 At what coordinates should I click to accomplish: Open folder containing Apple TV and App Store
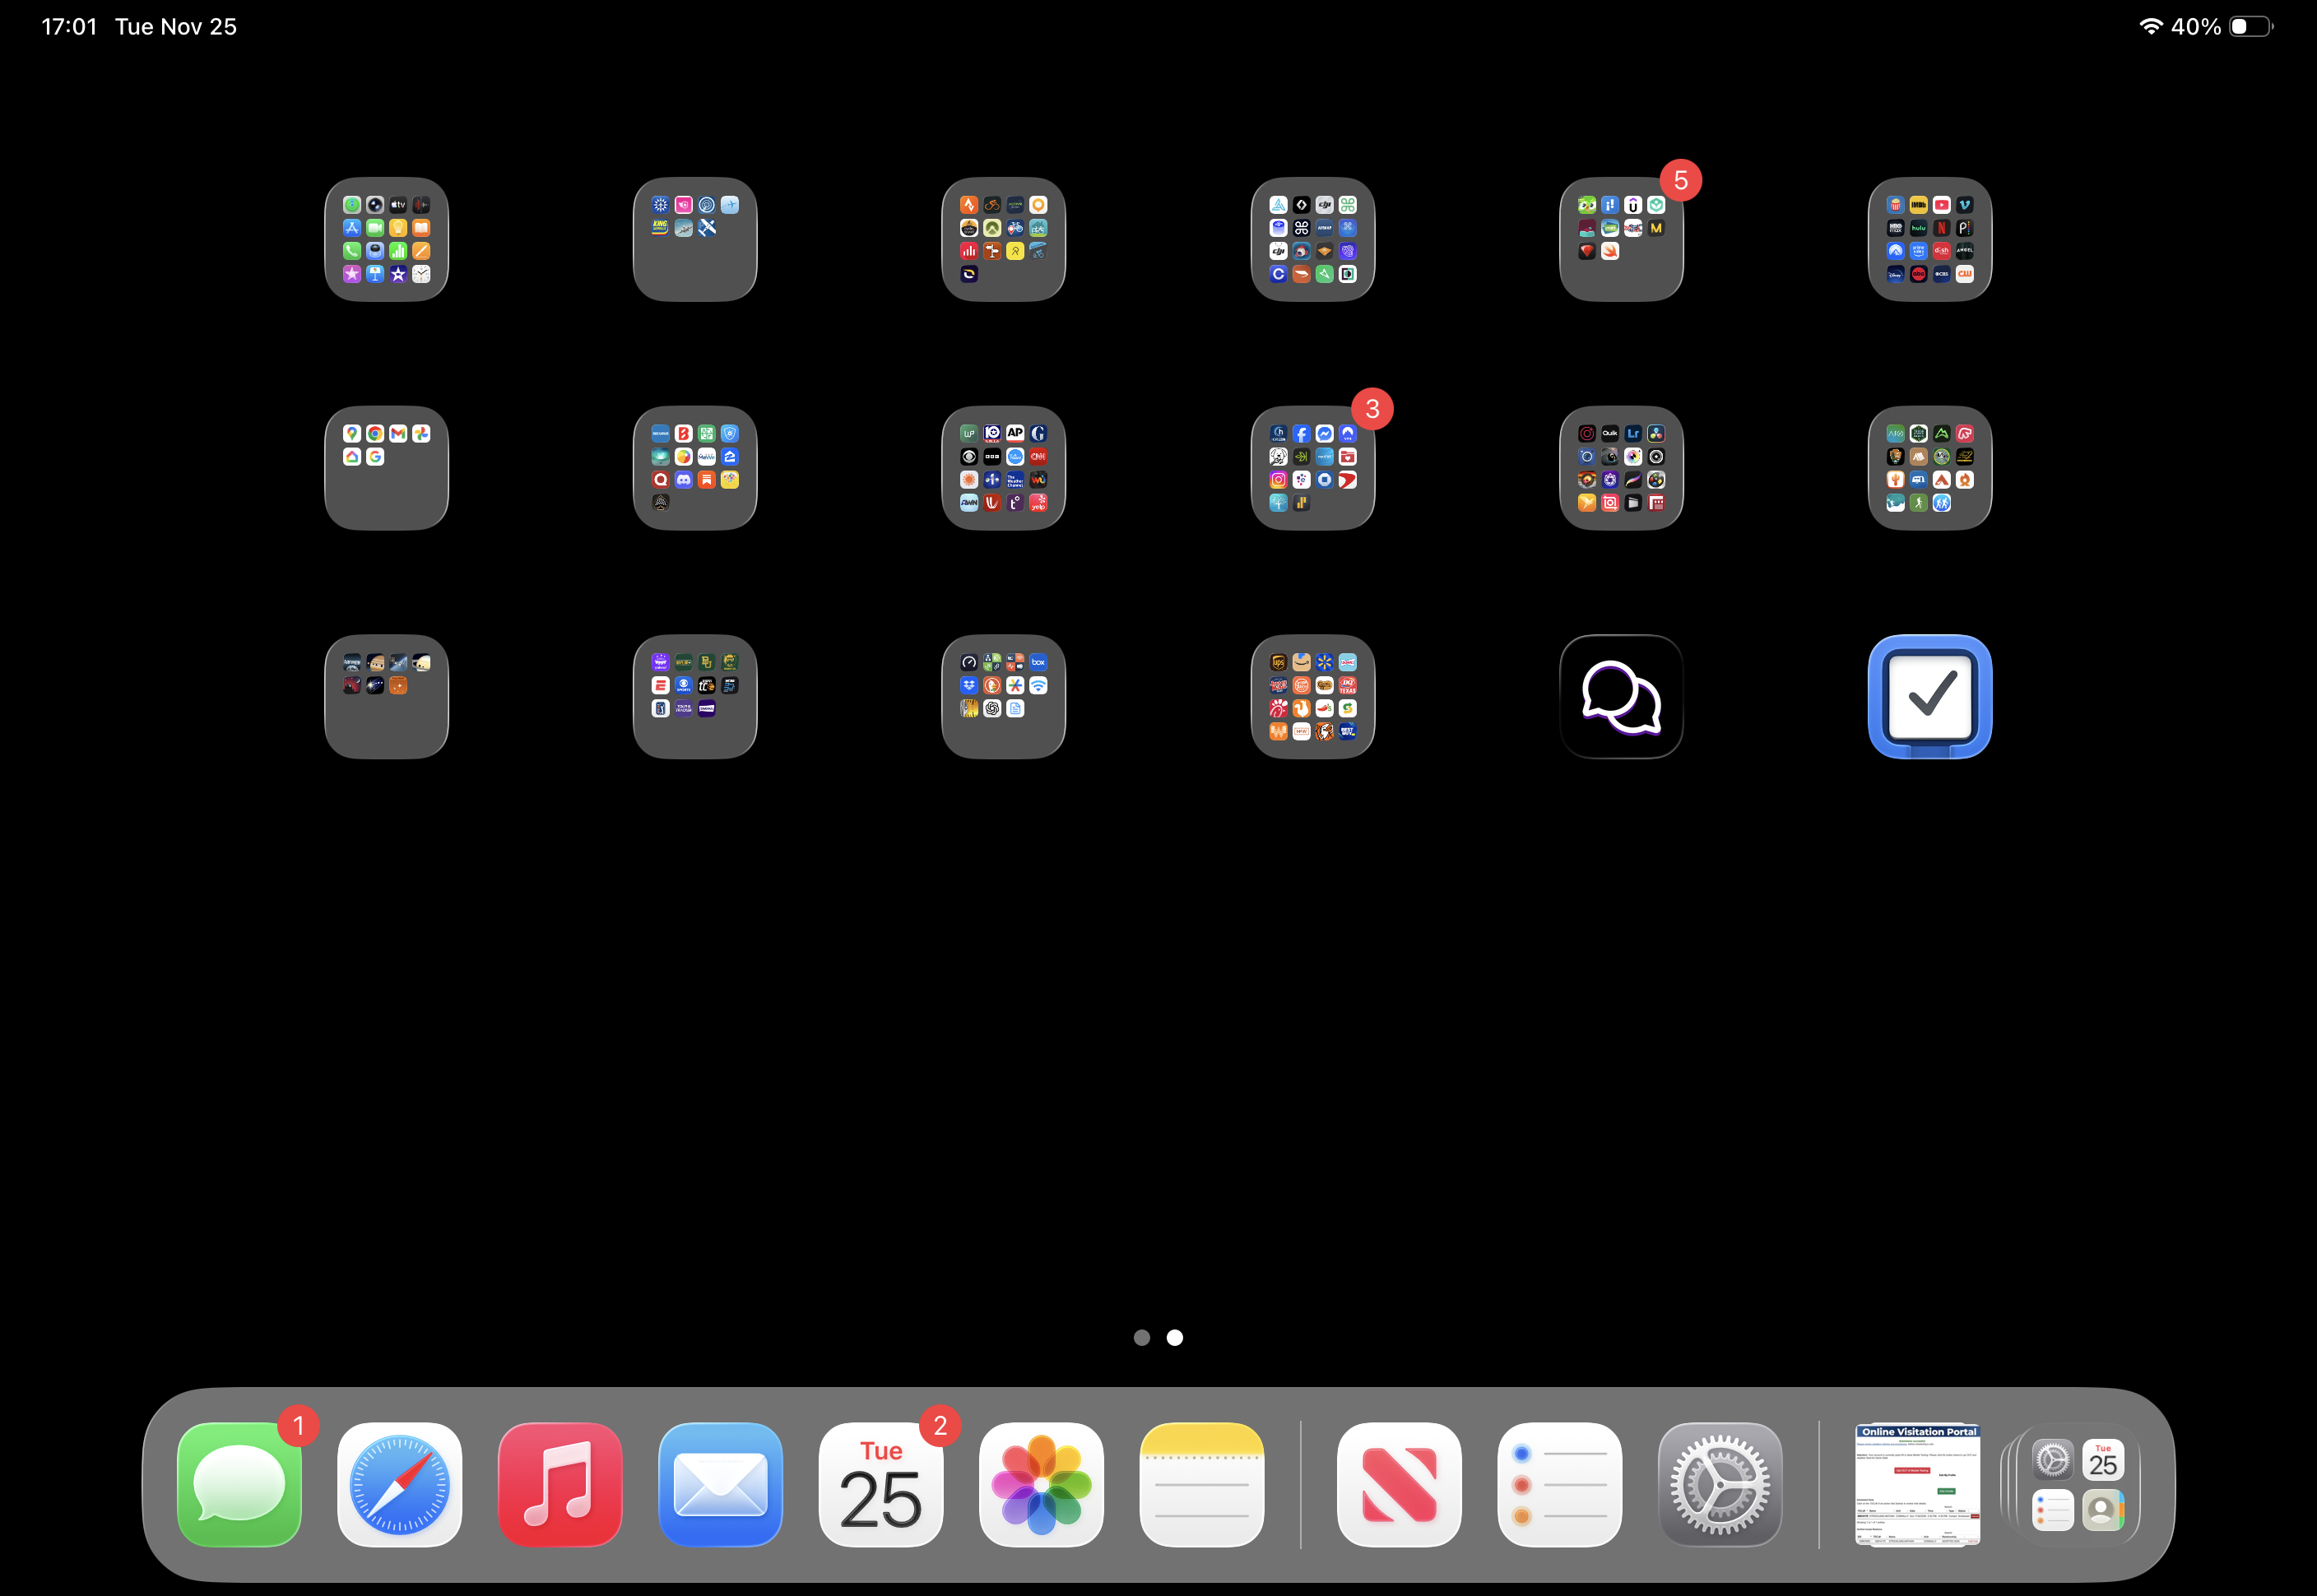click(386, 240)
